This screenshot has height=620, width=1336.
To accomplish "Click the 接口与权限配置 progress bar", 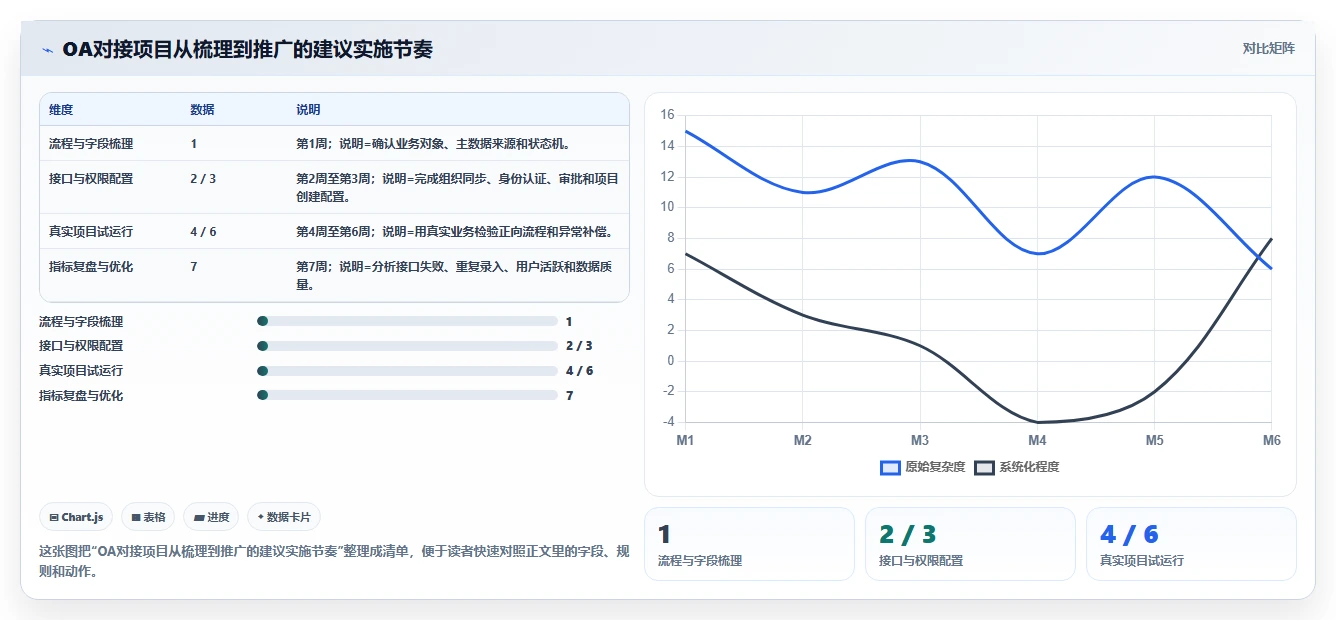I will click(x=407, y=346).
